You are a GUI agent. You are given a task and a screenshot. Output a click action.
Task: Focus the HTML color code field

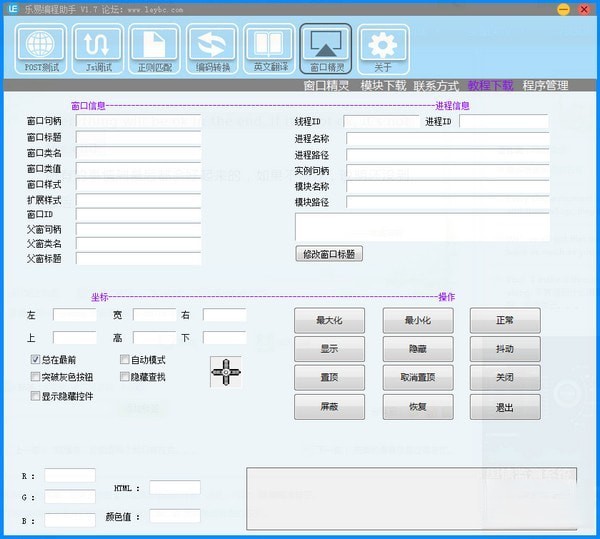pos(175,488)
